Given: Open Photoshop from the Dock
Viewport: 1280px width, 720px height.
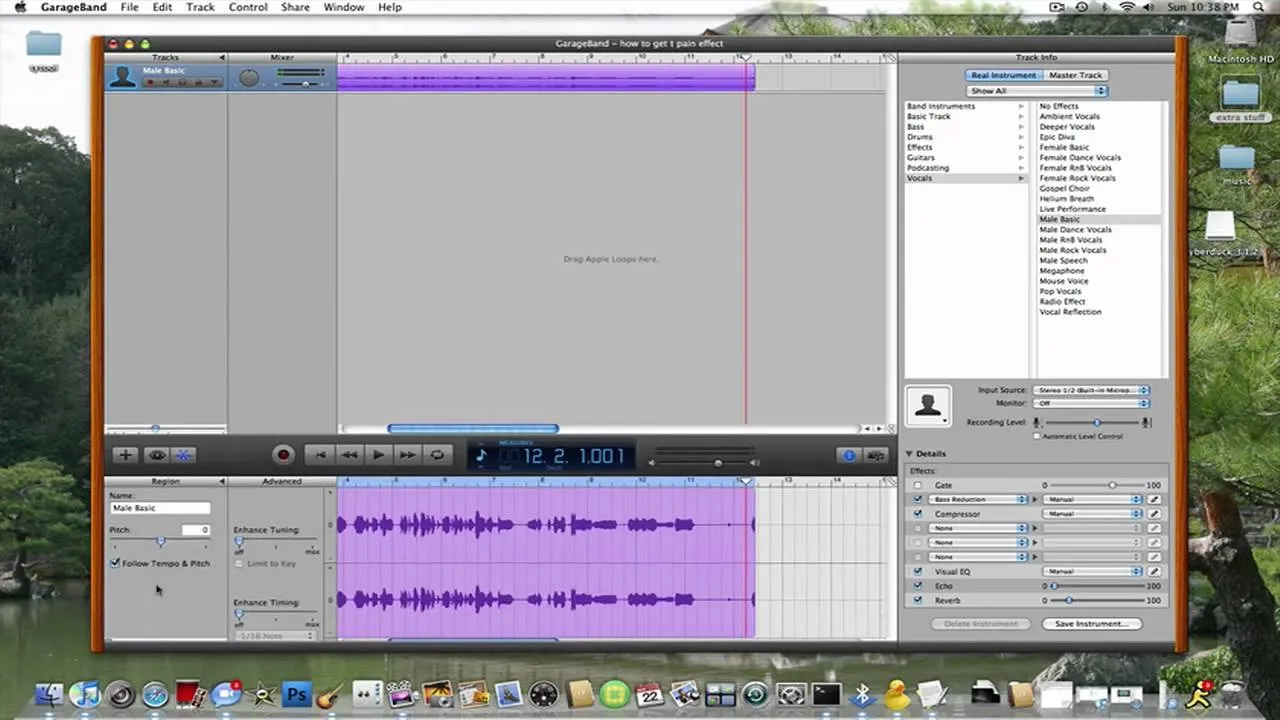Looking at the screenshot, I should 297,693.
